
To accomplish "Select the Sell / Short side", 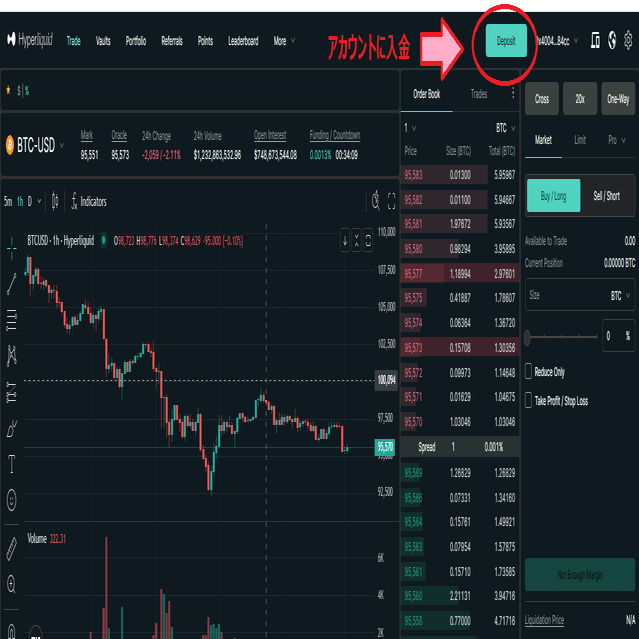I will [606, 196].
